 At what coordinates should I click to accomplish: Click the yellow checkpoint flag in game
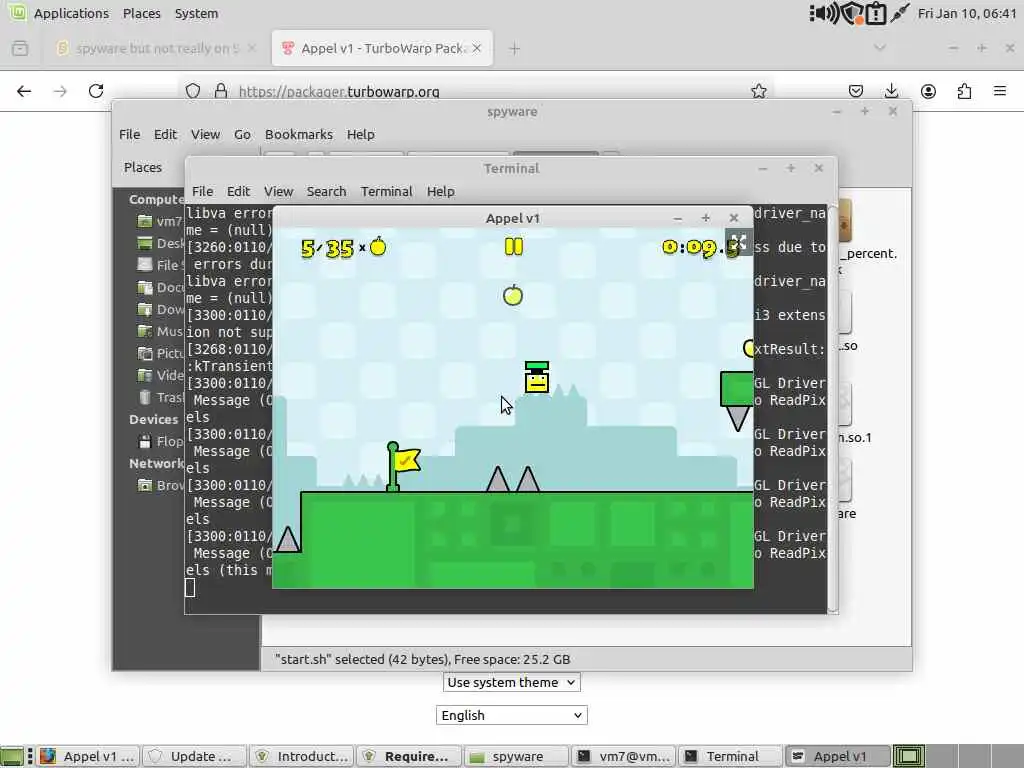click(x=403, y=466)
